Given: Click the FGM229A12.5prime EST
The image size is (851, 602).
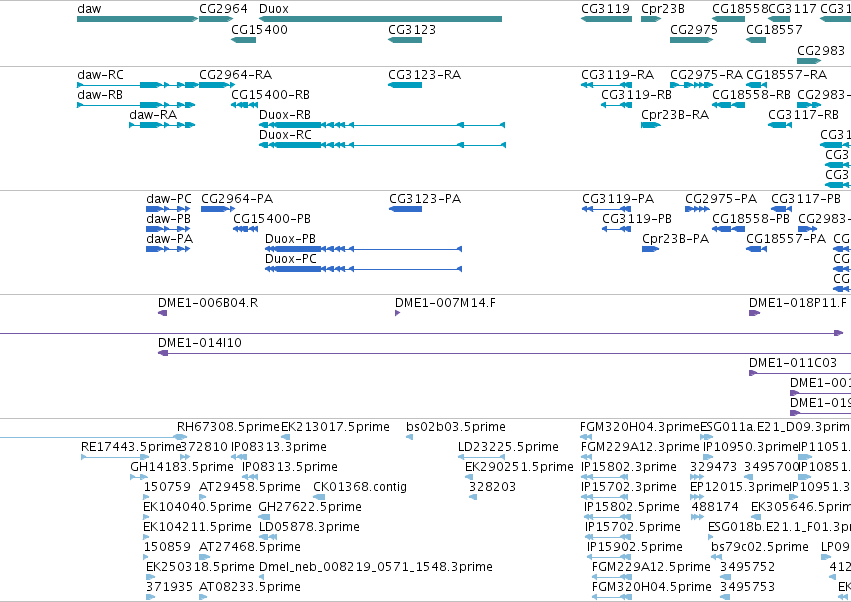Looking at the screenshot, I should [612, 577].
